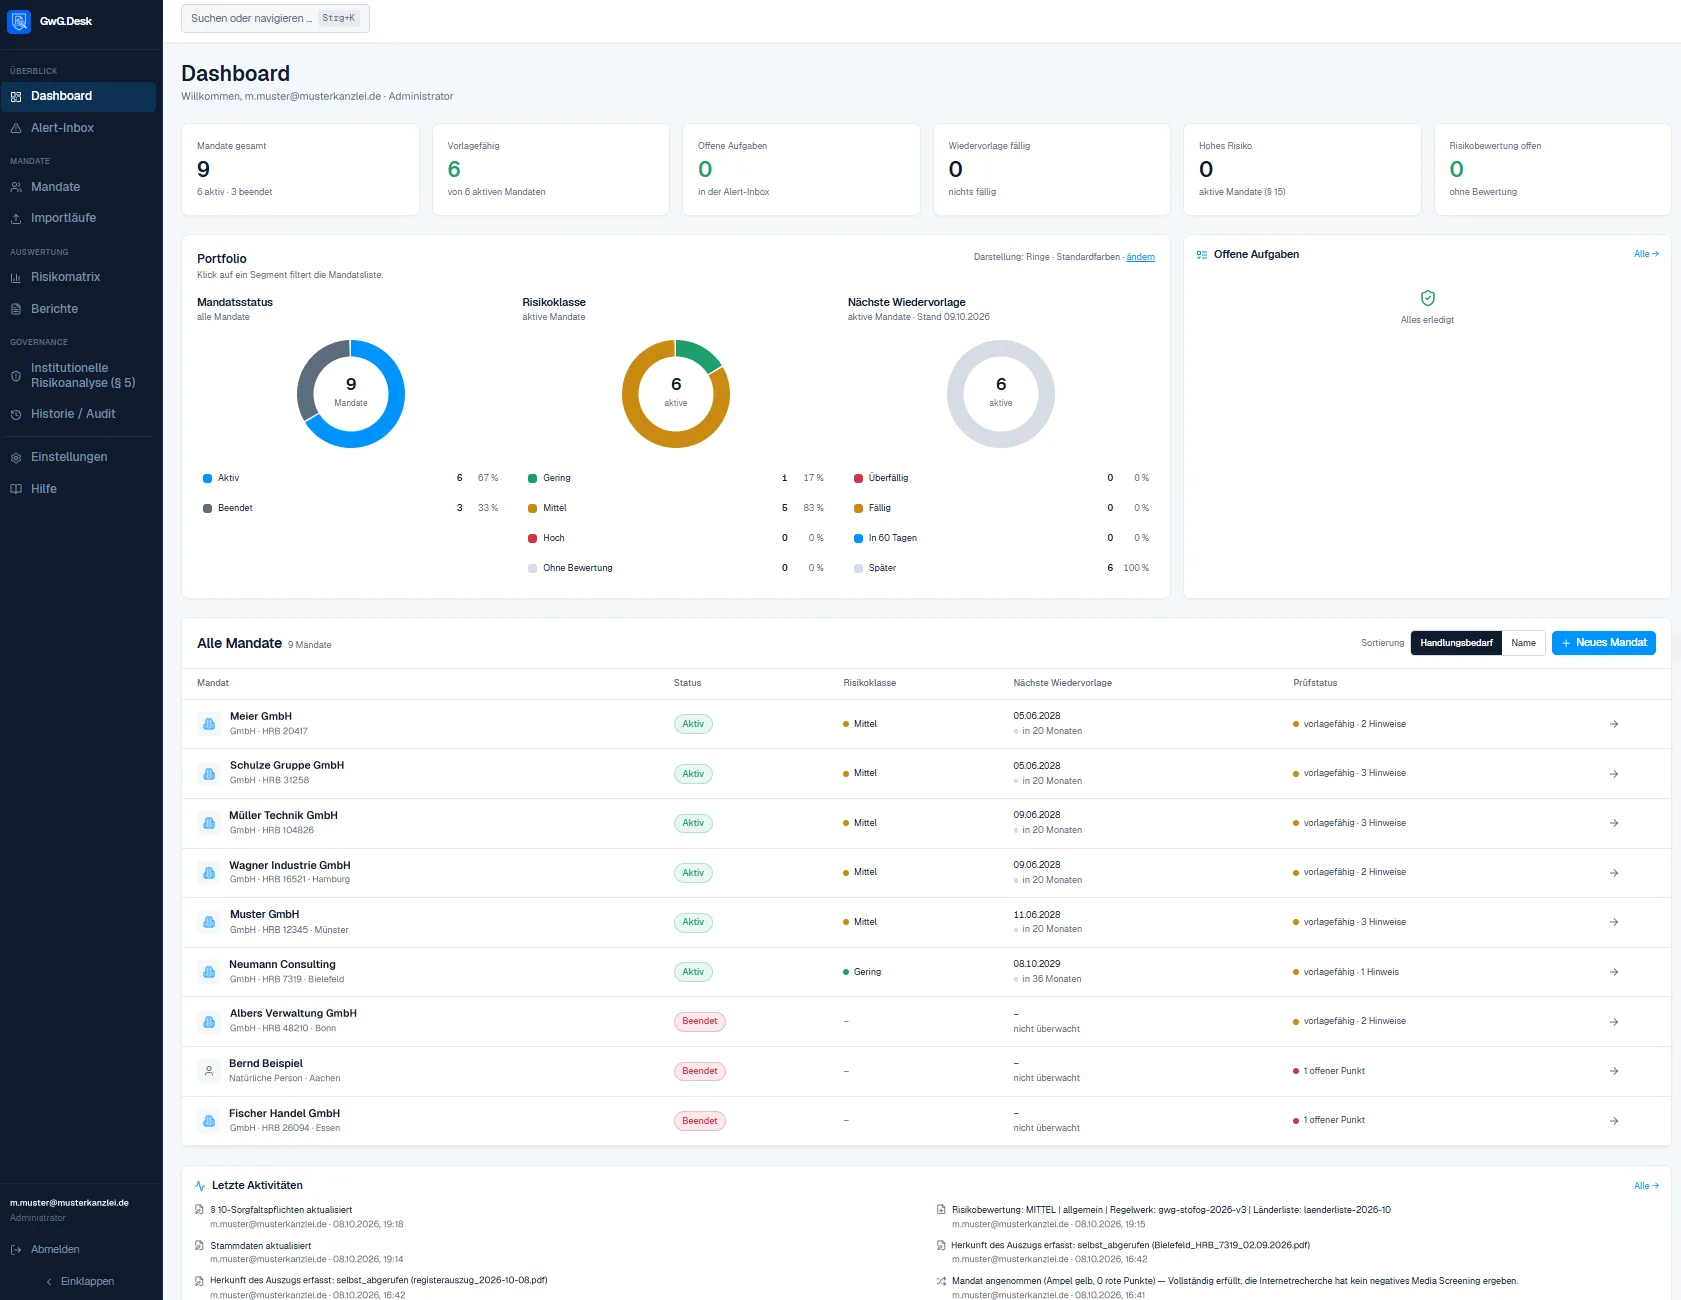The image size is (1681, 1300).
Task: Open Neumann Consulting row arrow
Action: click(x=1614, y=972)
